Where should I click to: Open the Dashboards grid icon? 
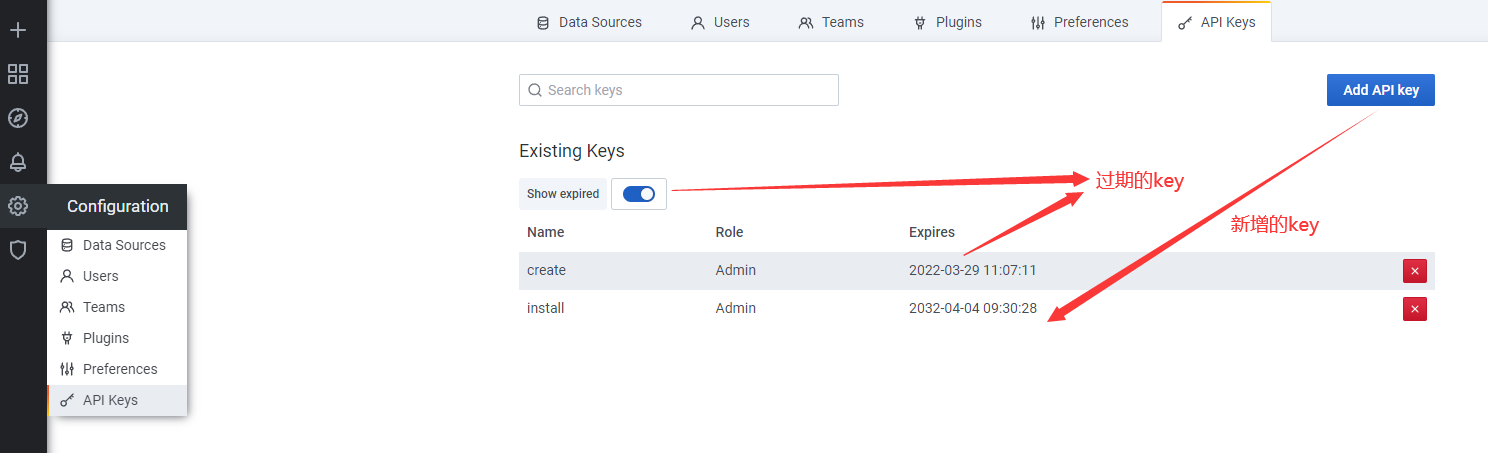(x=18, y=74)
